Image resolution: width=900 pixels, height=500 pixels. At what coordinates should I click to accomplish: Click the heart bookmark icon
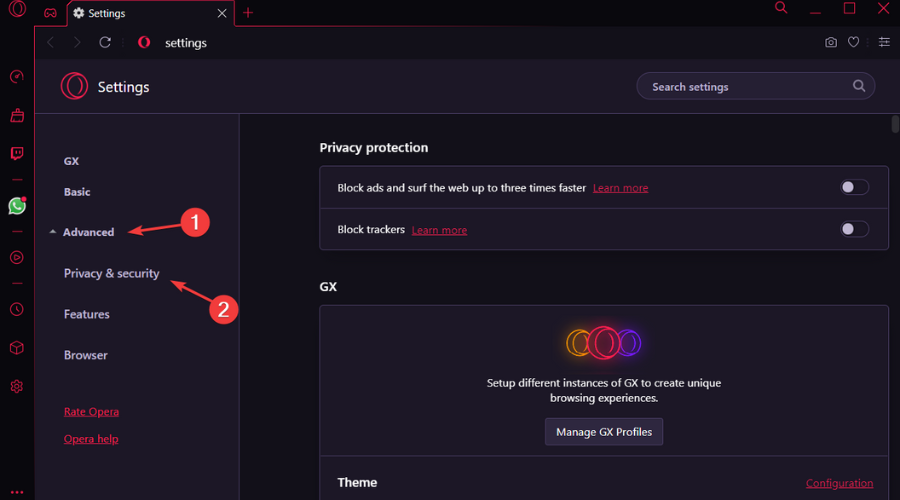coord(854,43)
